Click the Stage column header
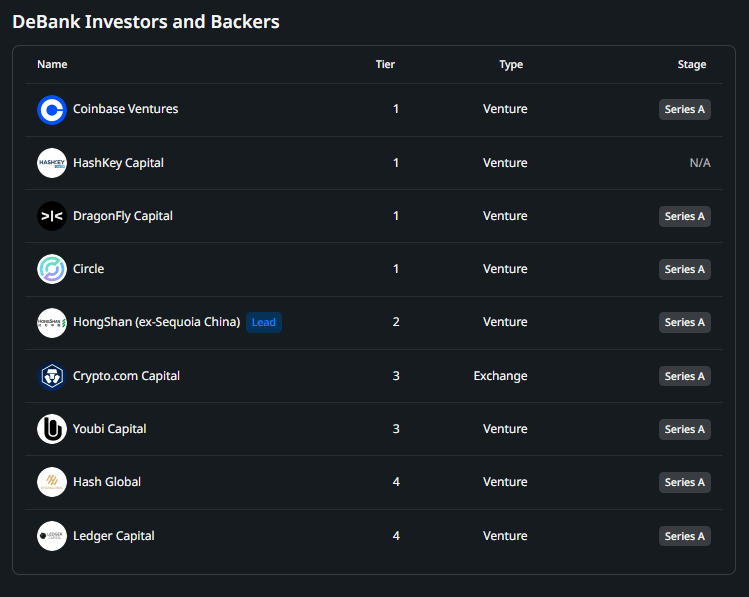Image resolution: width=749 pixels, height=597 pixels. (692, 65)
